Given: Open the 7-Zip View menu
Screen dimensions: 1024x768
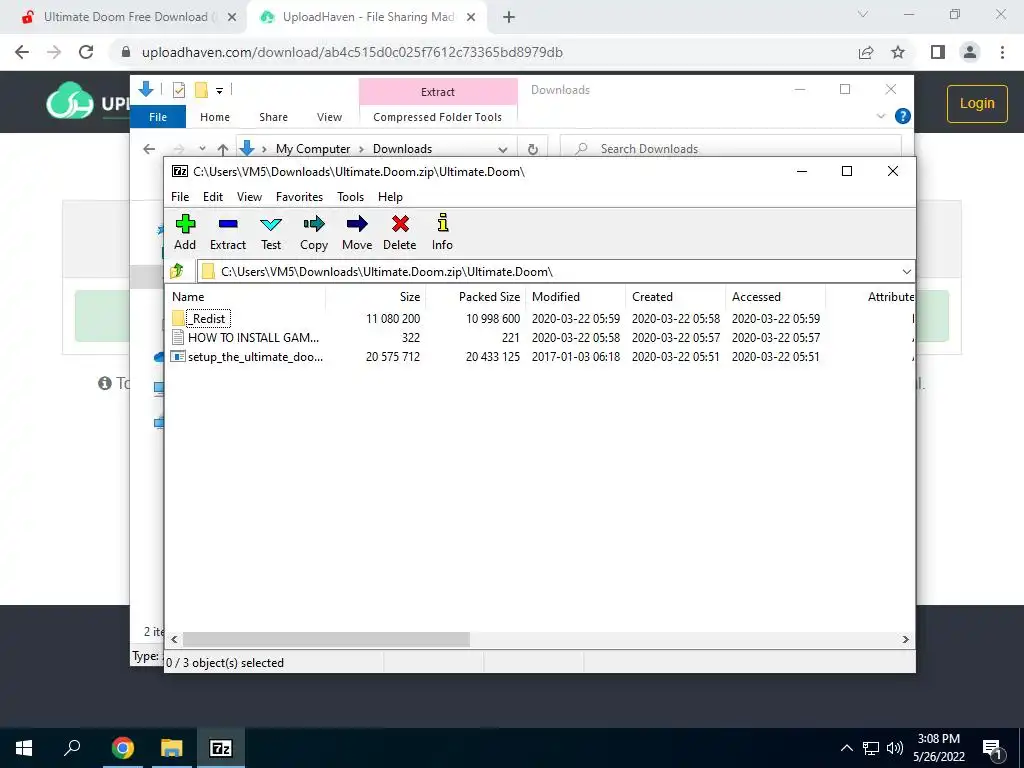Looking at the screenshot, I should click(x=249, y=197).
